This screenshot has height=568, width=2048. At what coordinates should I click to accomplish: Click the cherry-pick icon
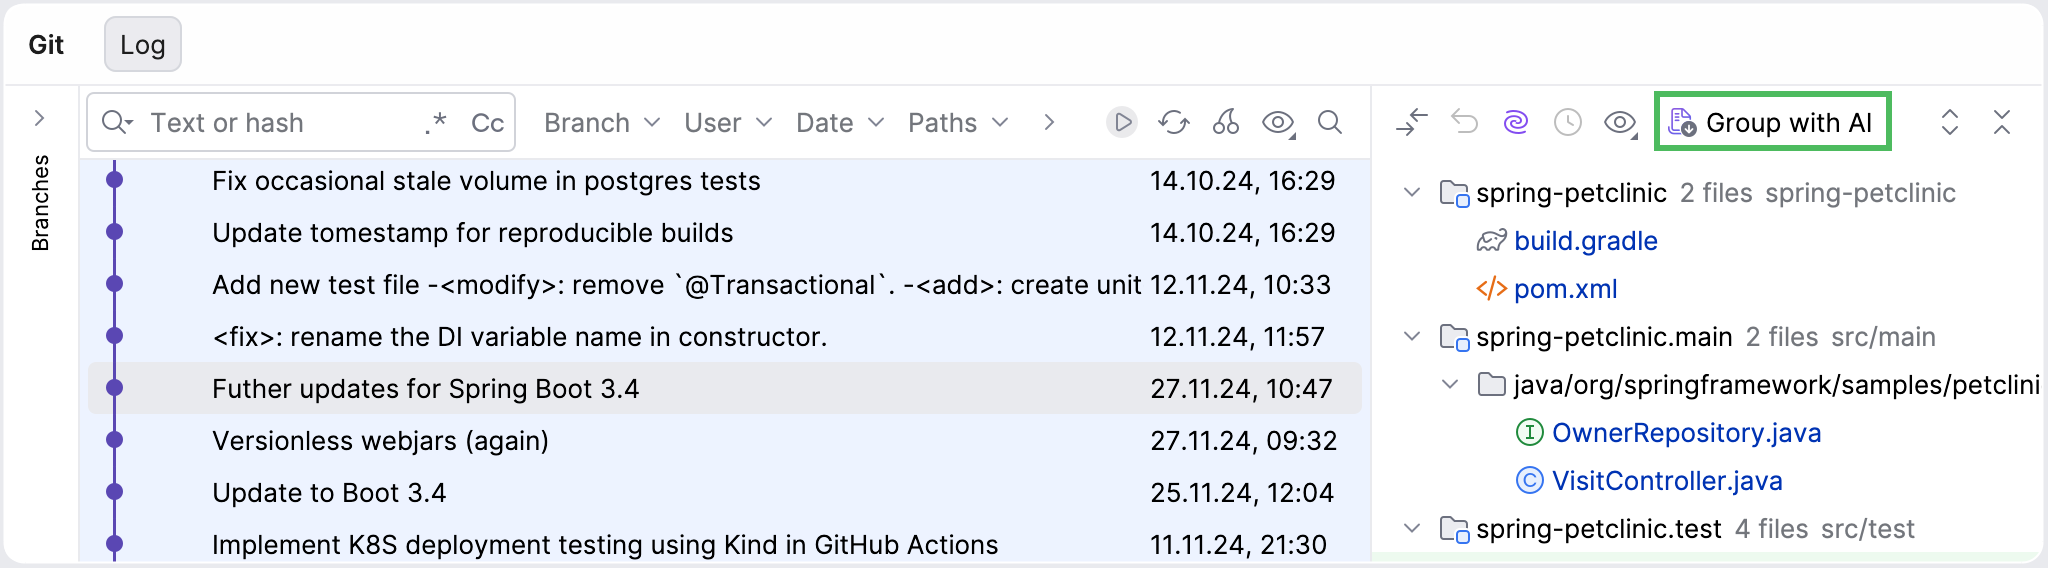[x=1226, y=123]
